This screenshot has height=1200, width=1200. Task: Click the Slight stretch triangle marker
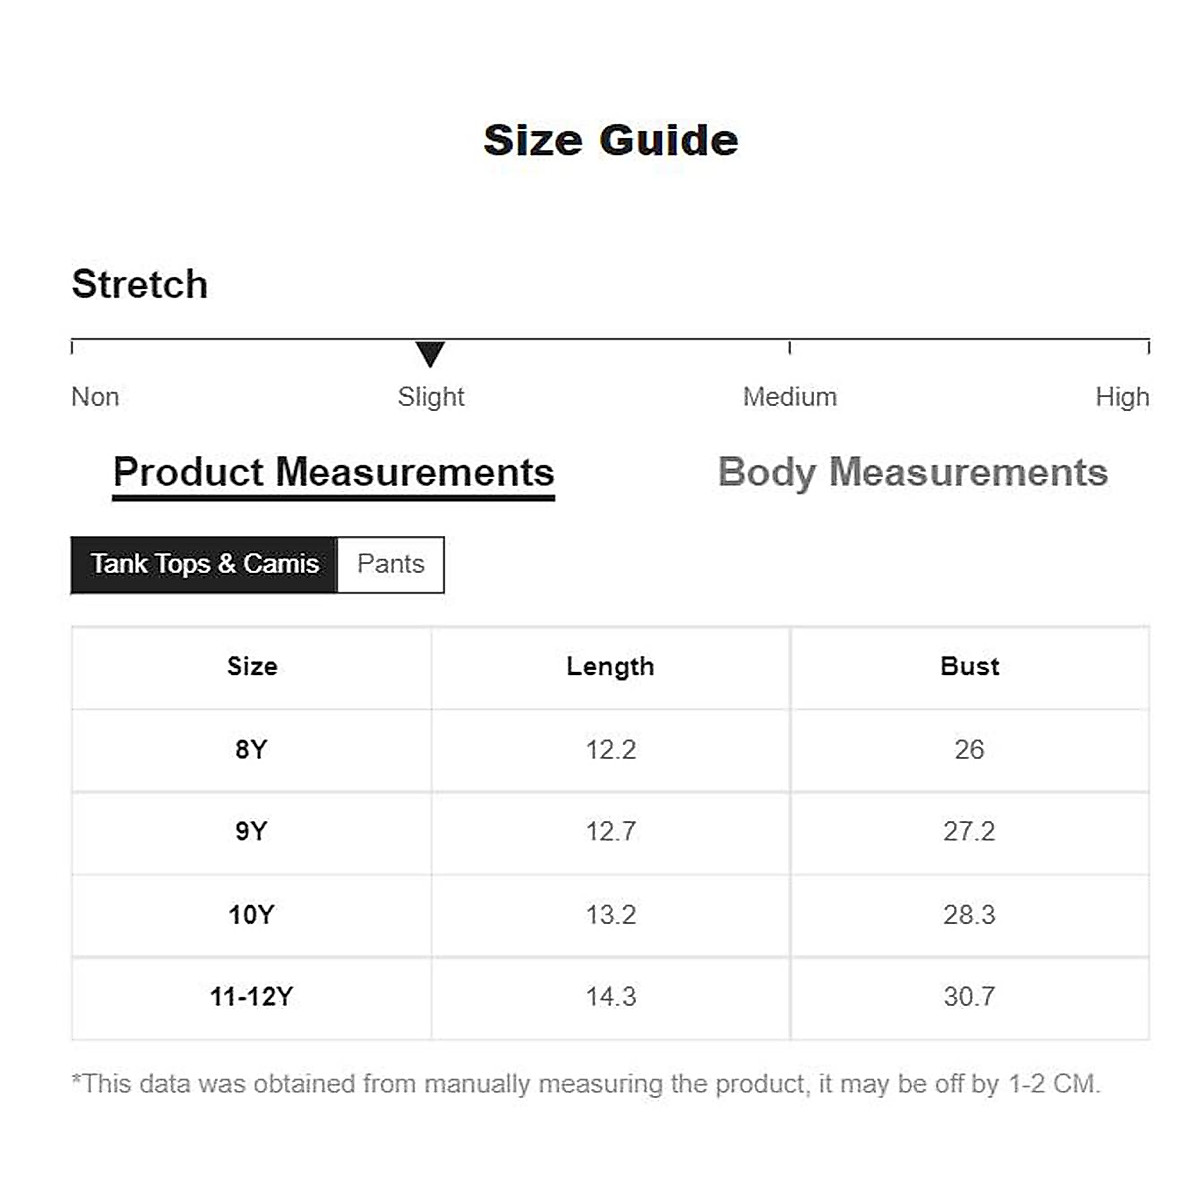pos(430,354)
